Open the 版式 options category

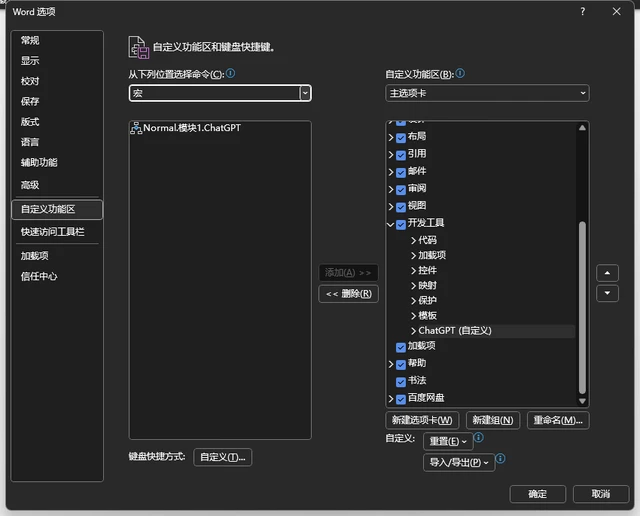[57, 122]
